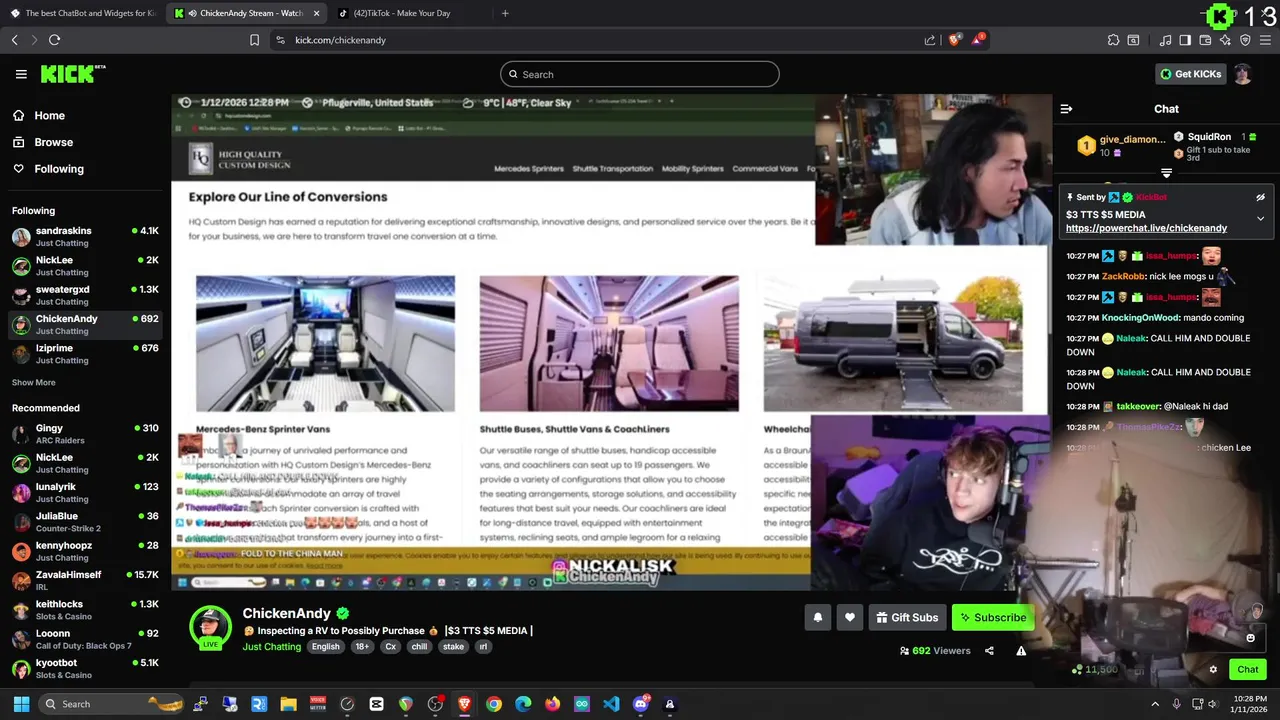Click the address bar URL
The image size is (1280, 720).
click(340, 40)
